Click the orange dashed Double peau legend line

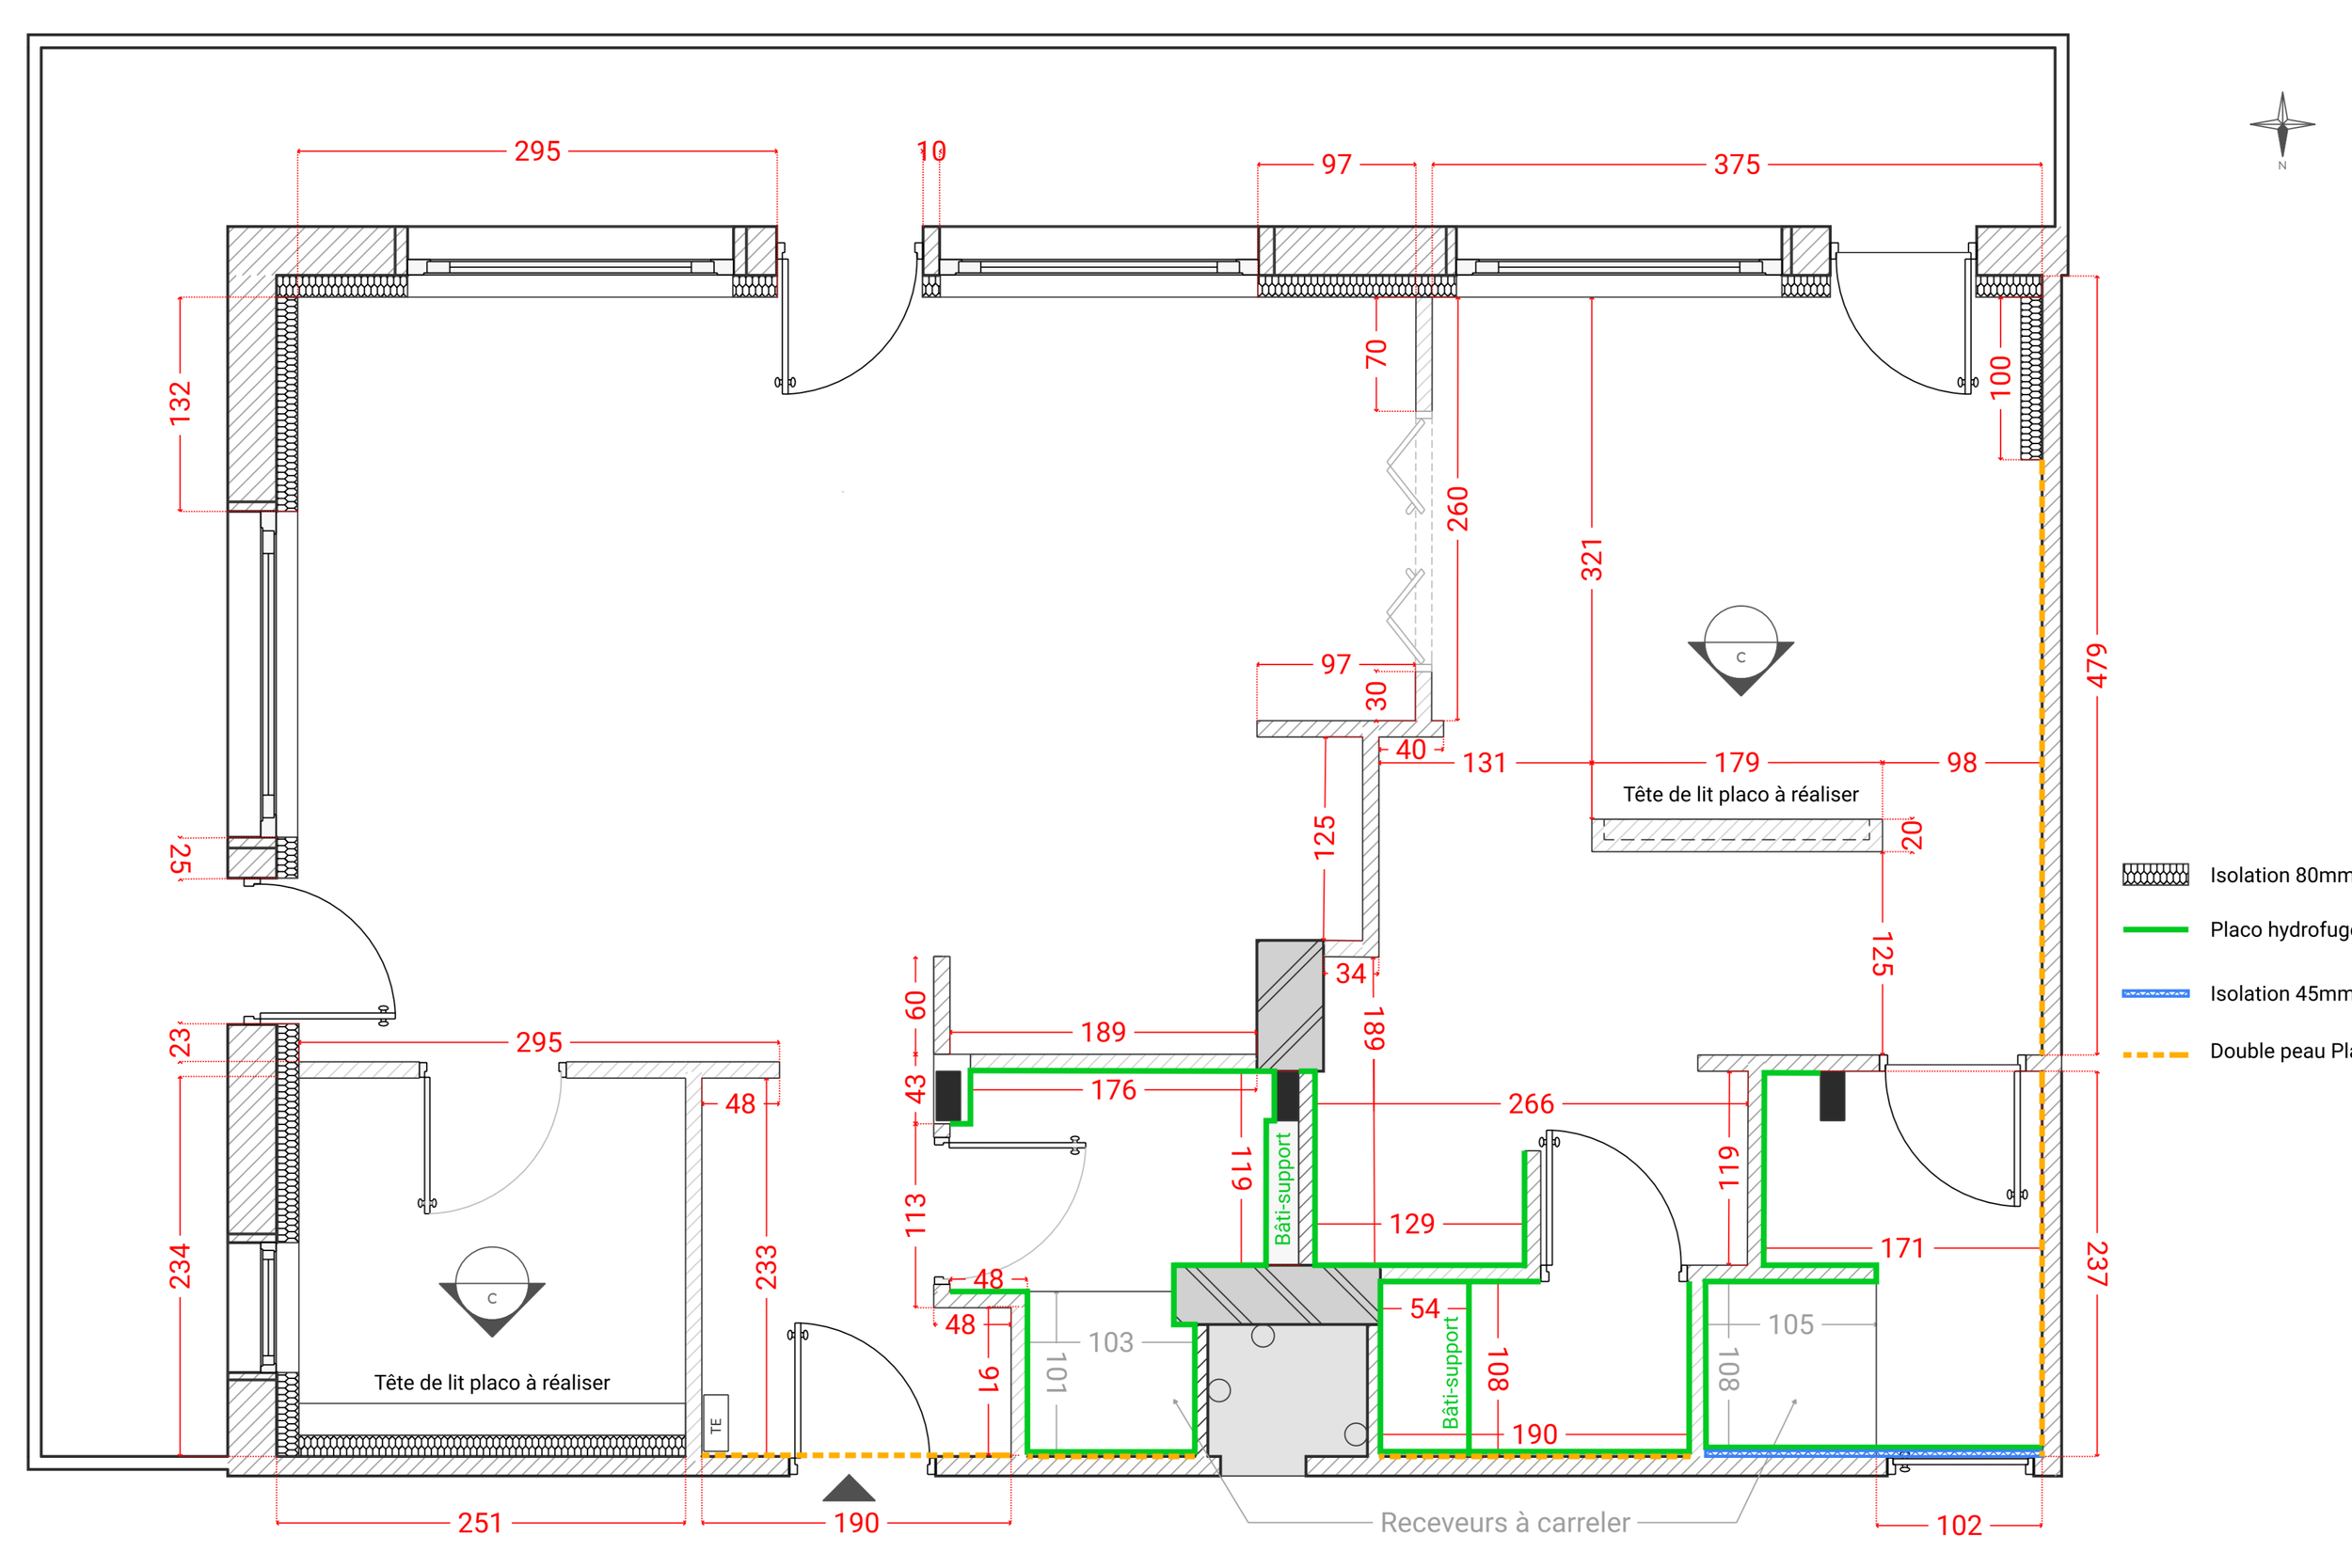coord(2155,1054)
